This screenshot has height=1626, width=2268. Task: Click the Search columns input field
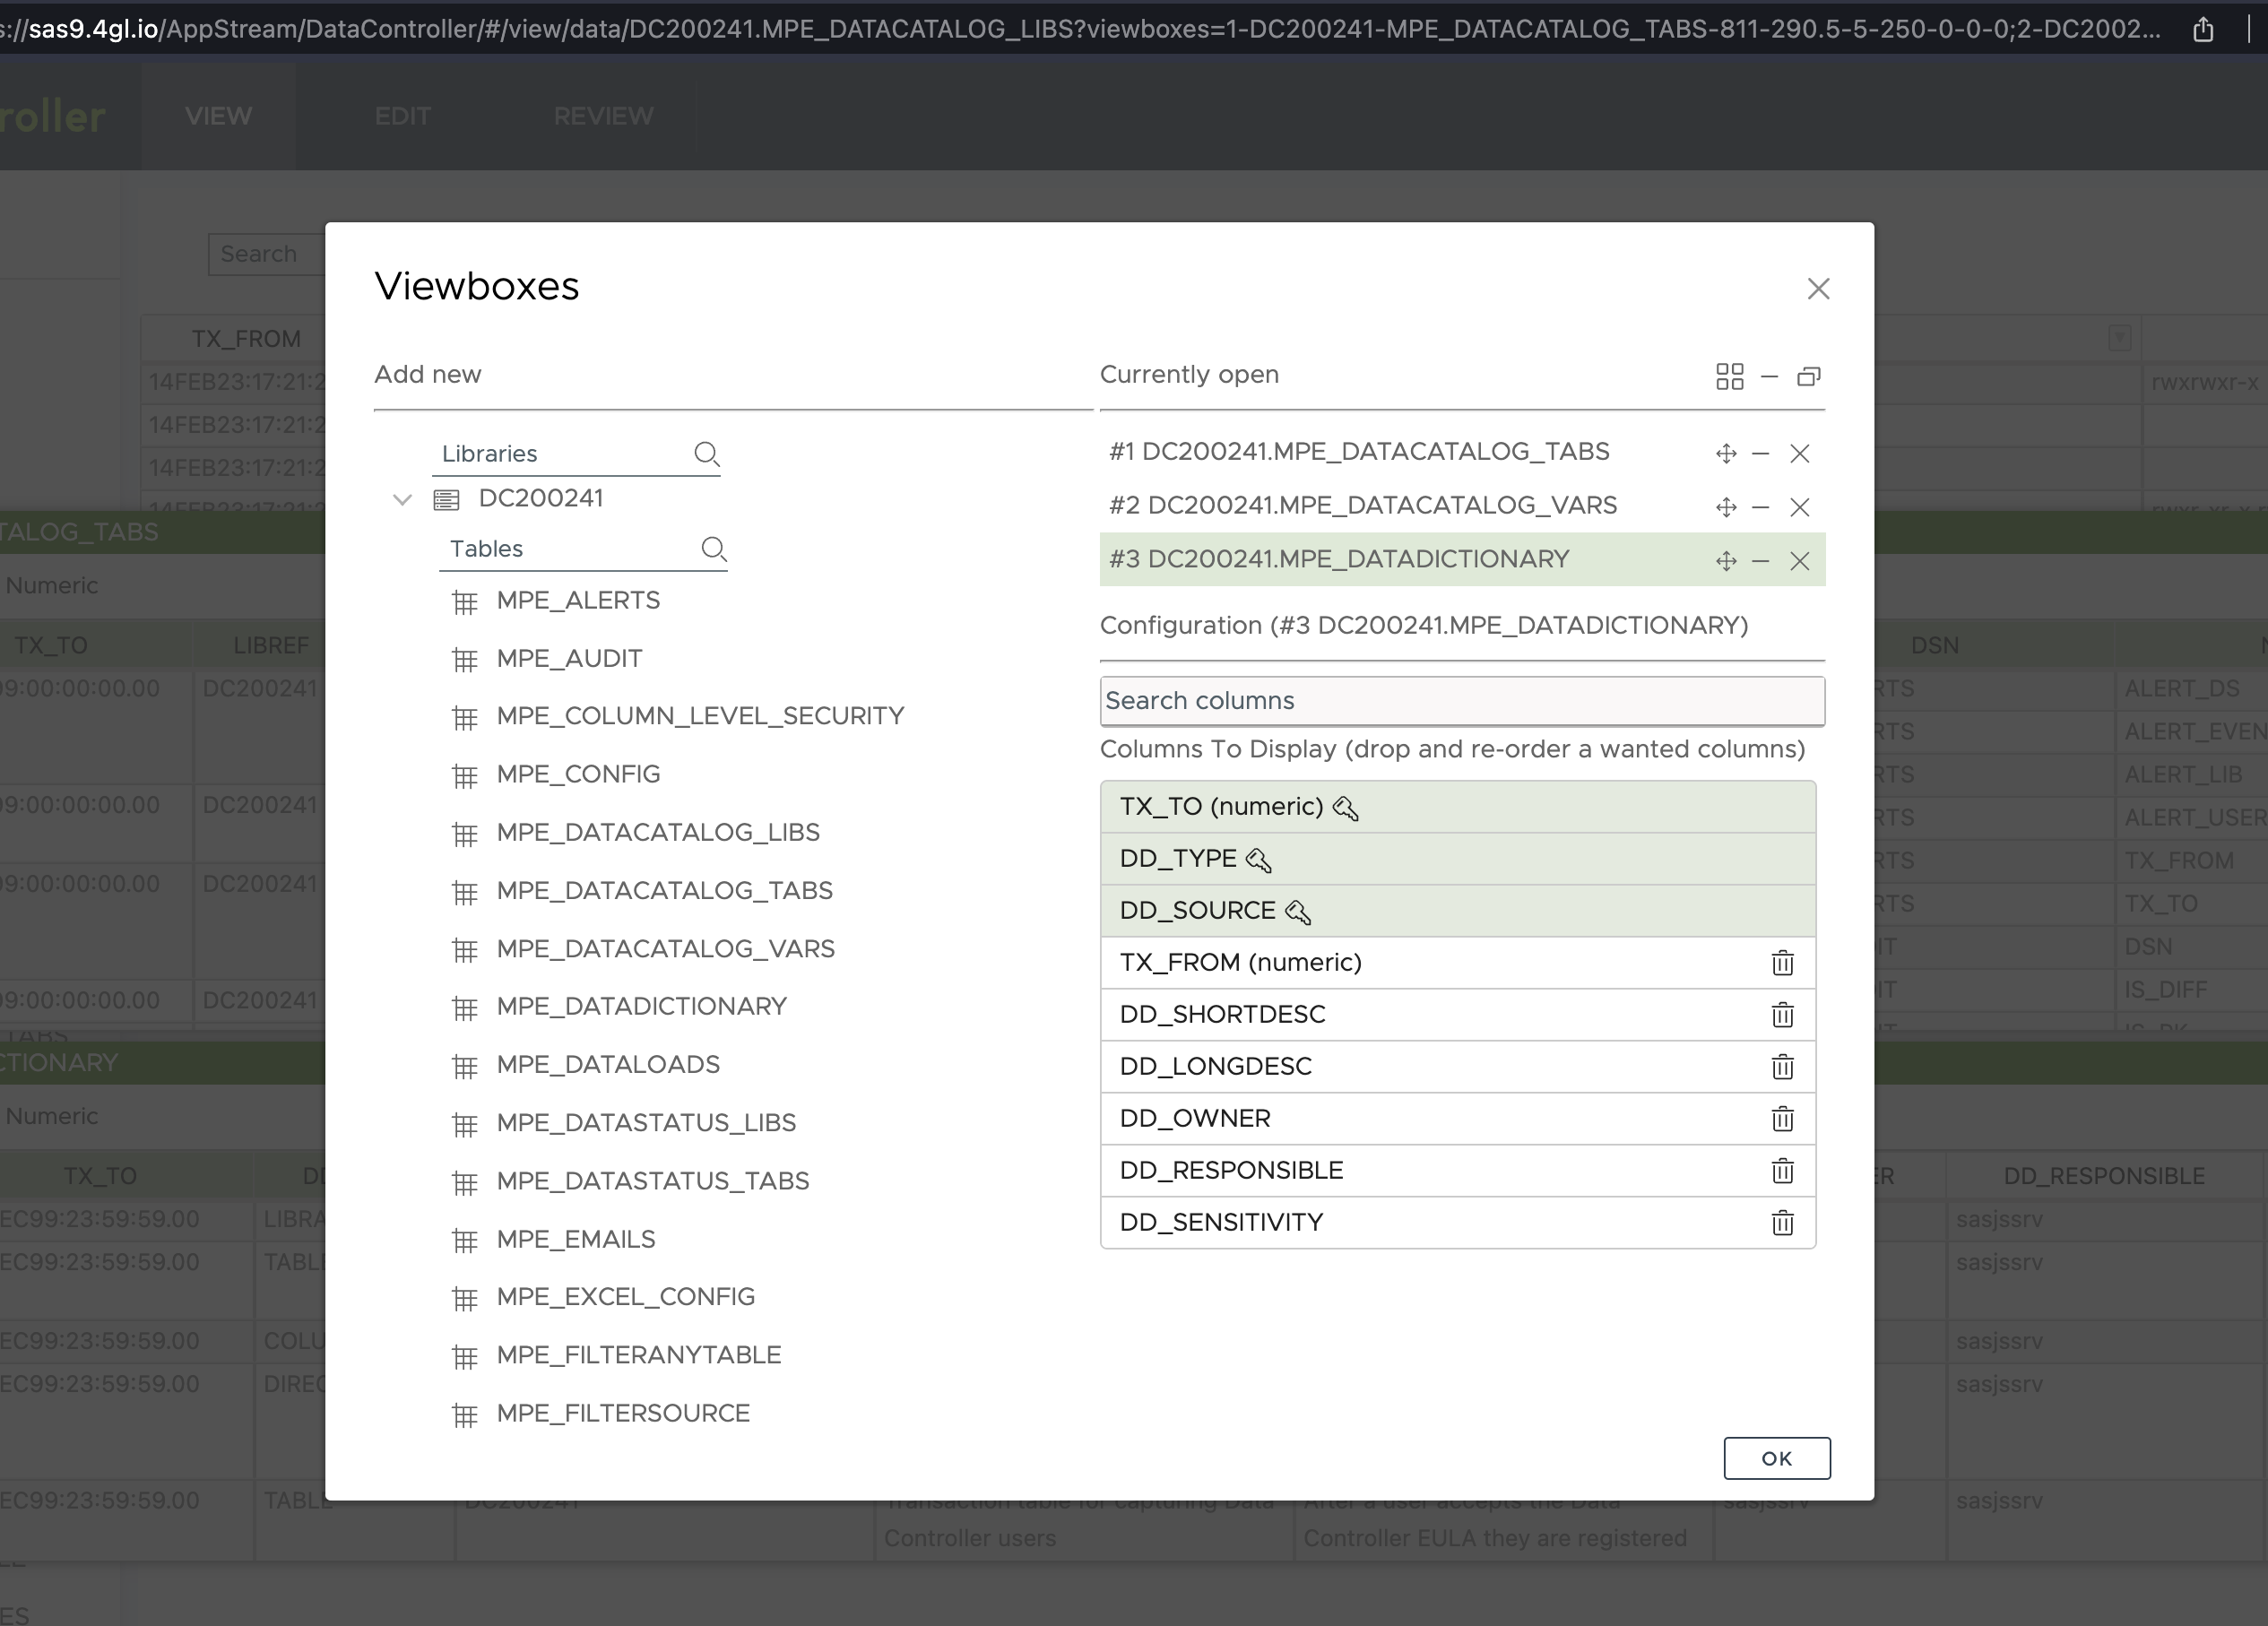pos(1461,701)
